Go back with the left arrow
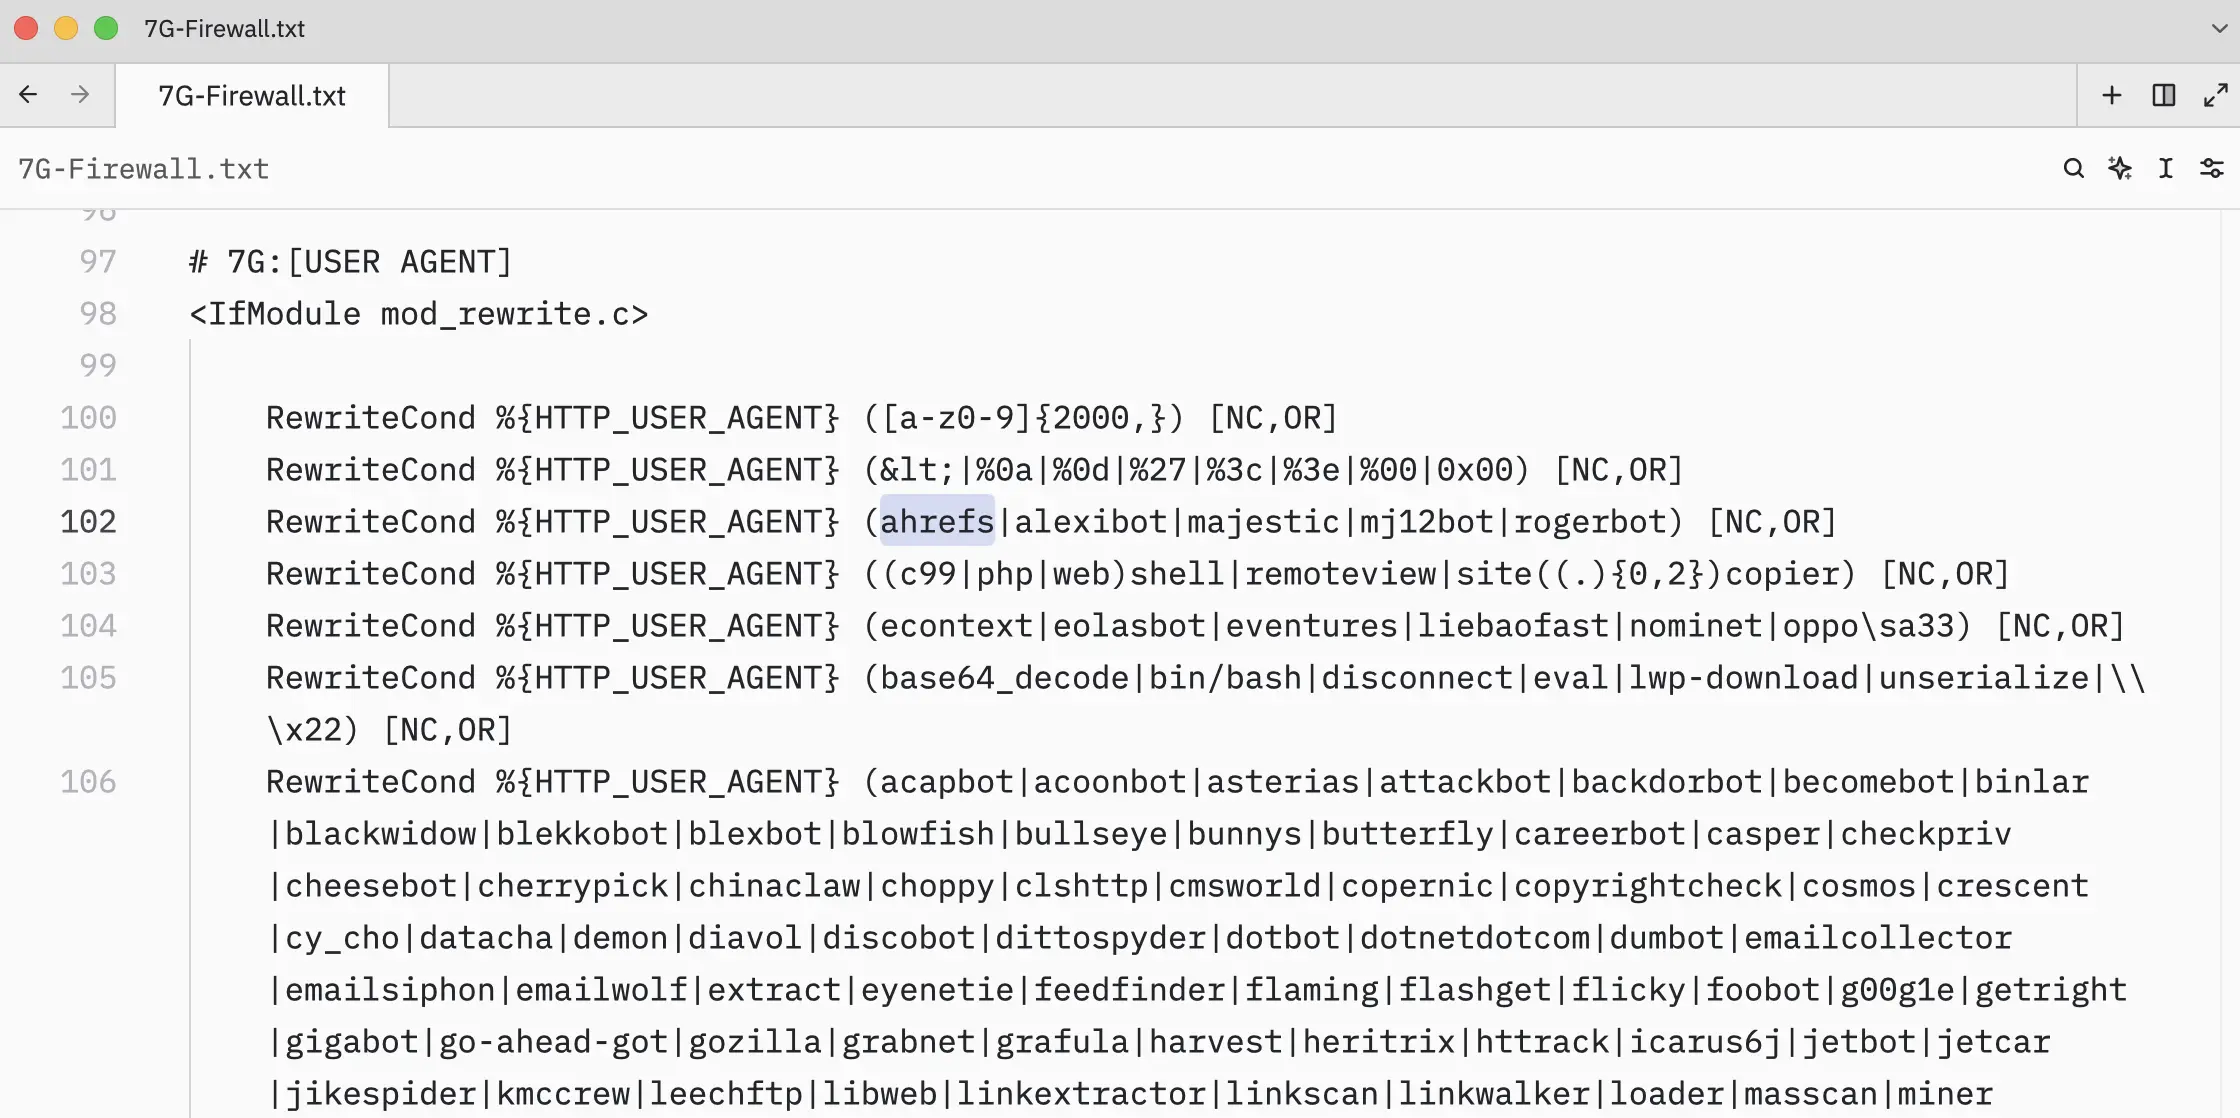Image resolution: width=2240 pixels, height=1118 pixels. 28,95
